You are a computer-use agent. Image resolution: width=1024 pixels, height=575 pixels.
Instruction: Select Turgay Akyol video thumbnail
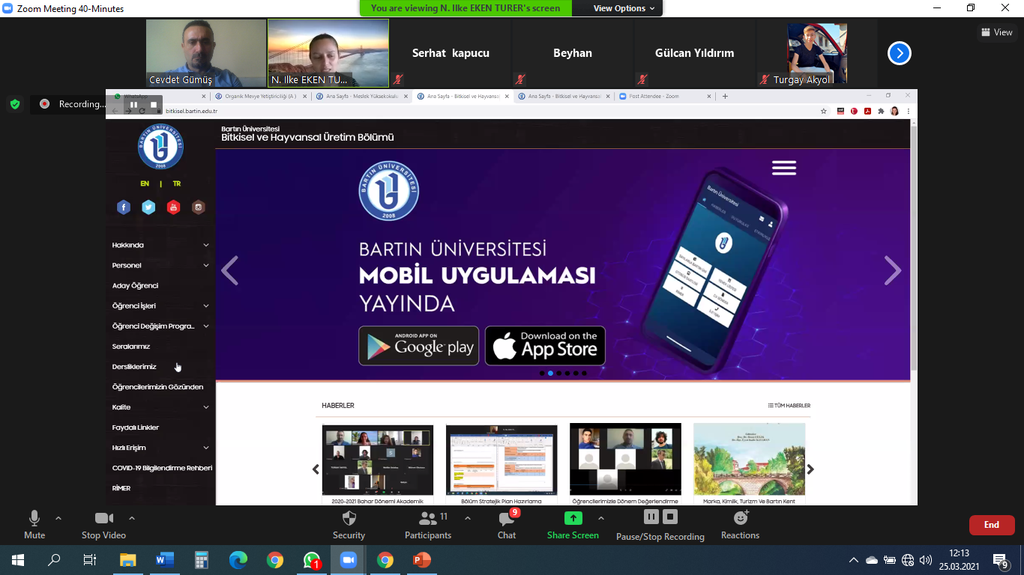[816, 53]
